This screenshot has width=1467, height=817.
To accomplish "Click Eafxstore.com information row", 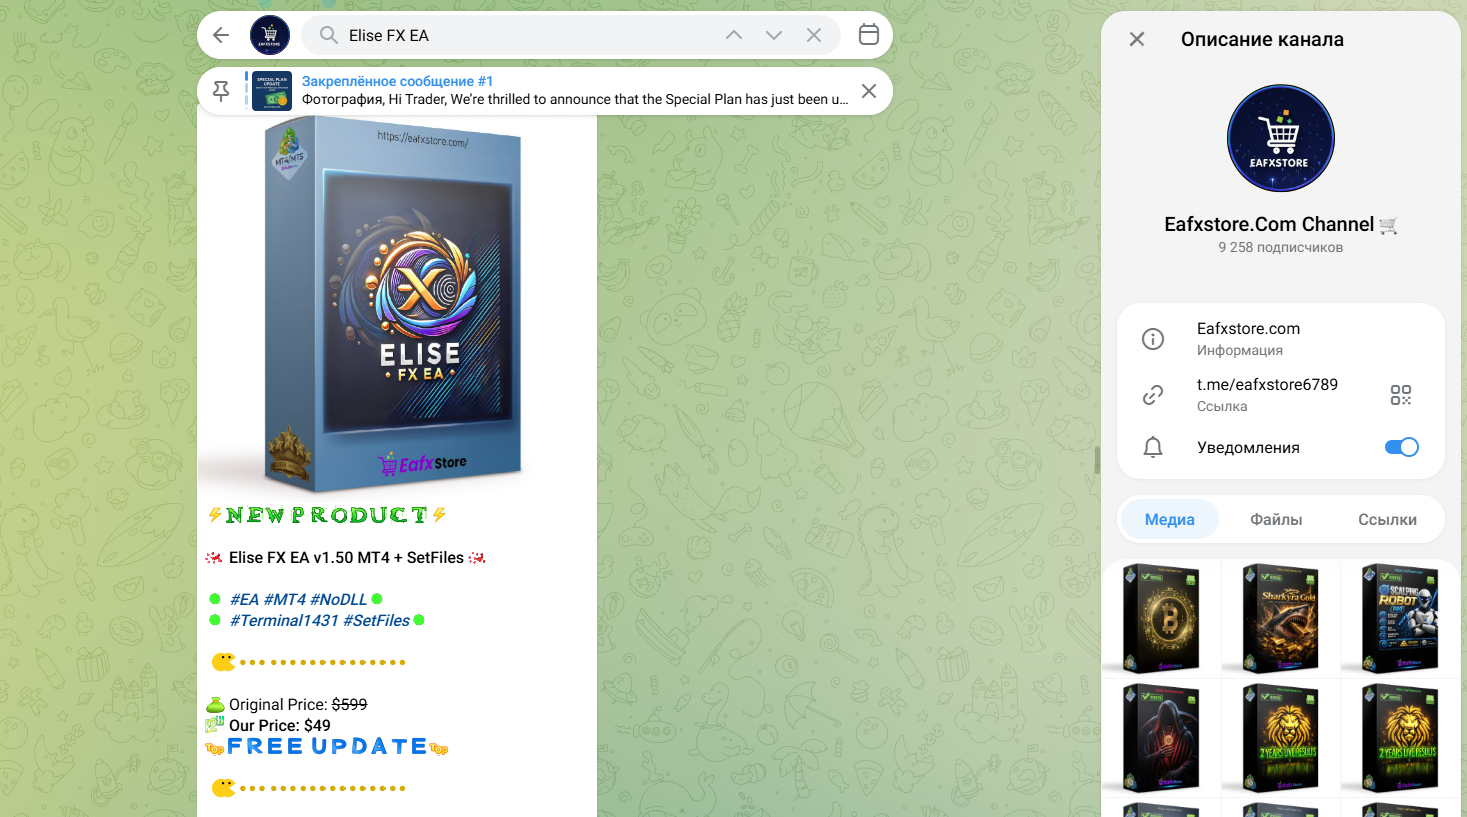I will coord(1281,338).
